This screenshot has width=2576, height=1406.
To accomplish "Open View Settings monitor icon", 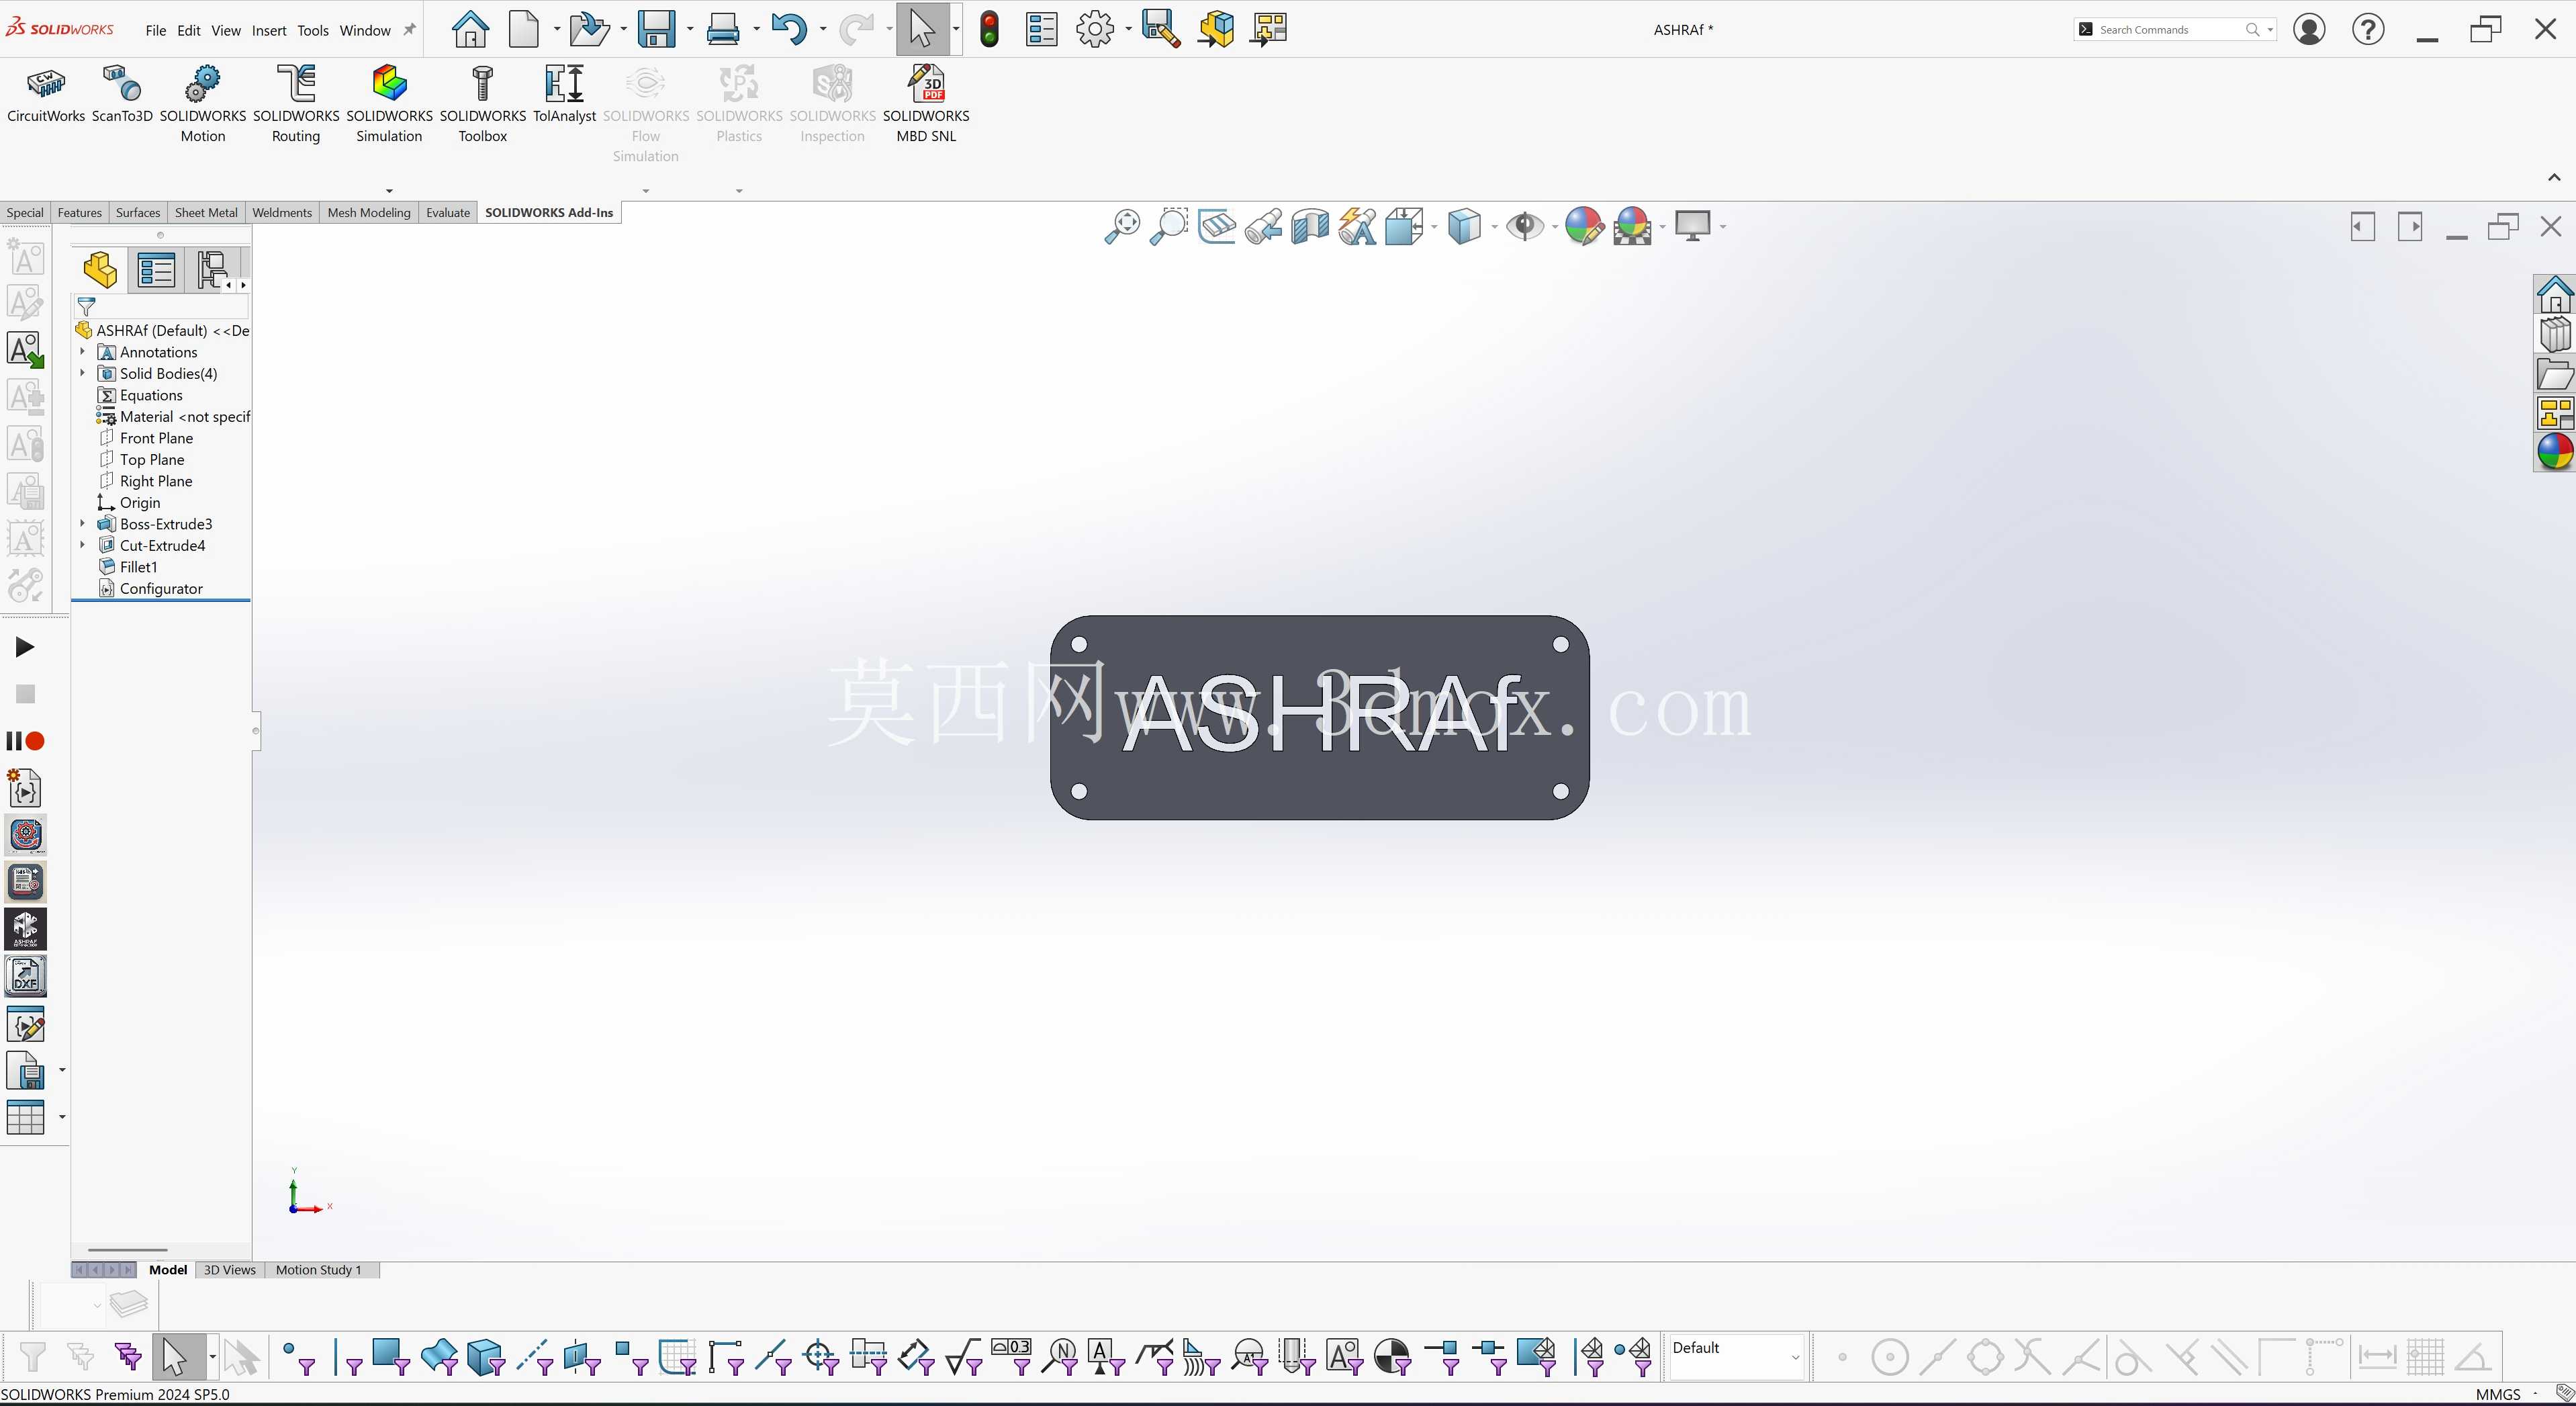I will (x=1693, y=226).
